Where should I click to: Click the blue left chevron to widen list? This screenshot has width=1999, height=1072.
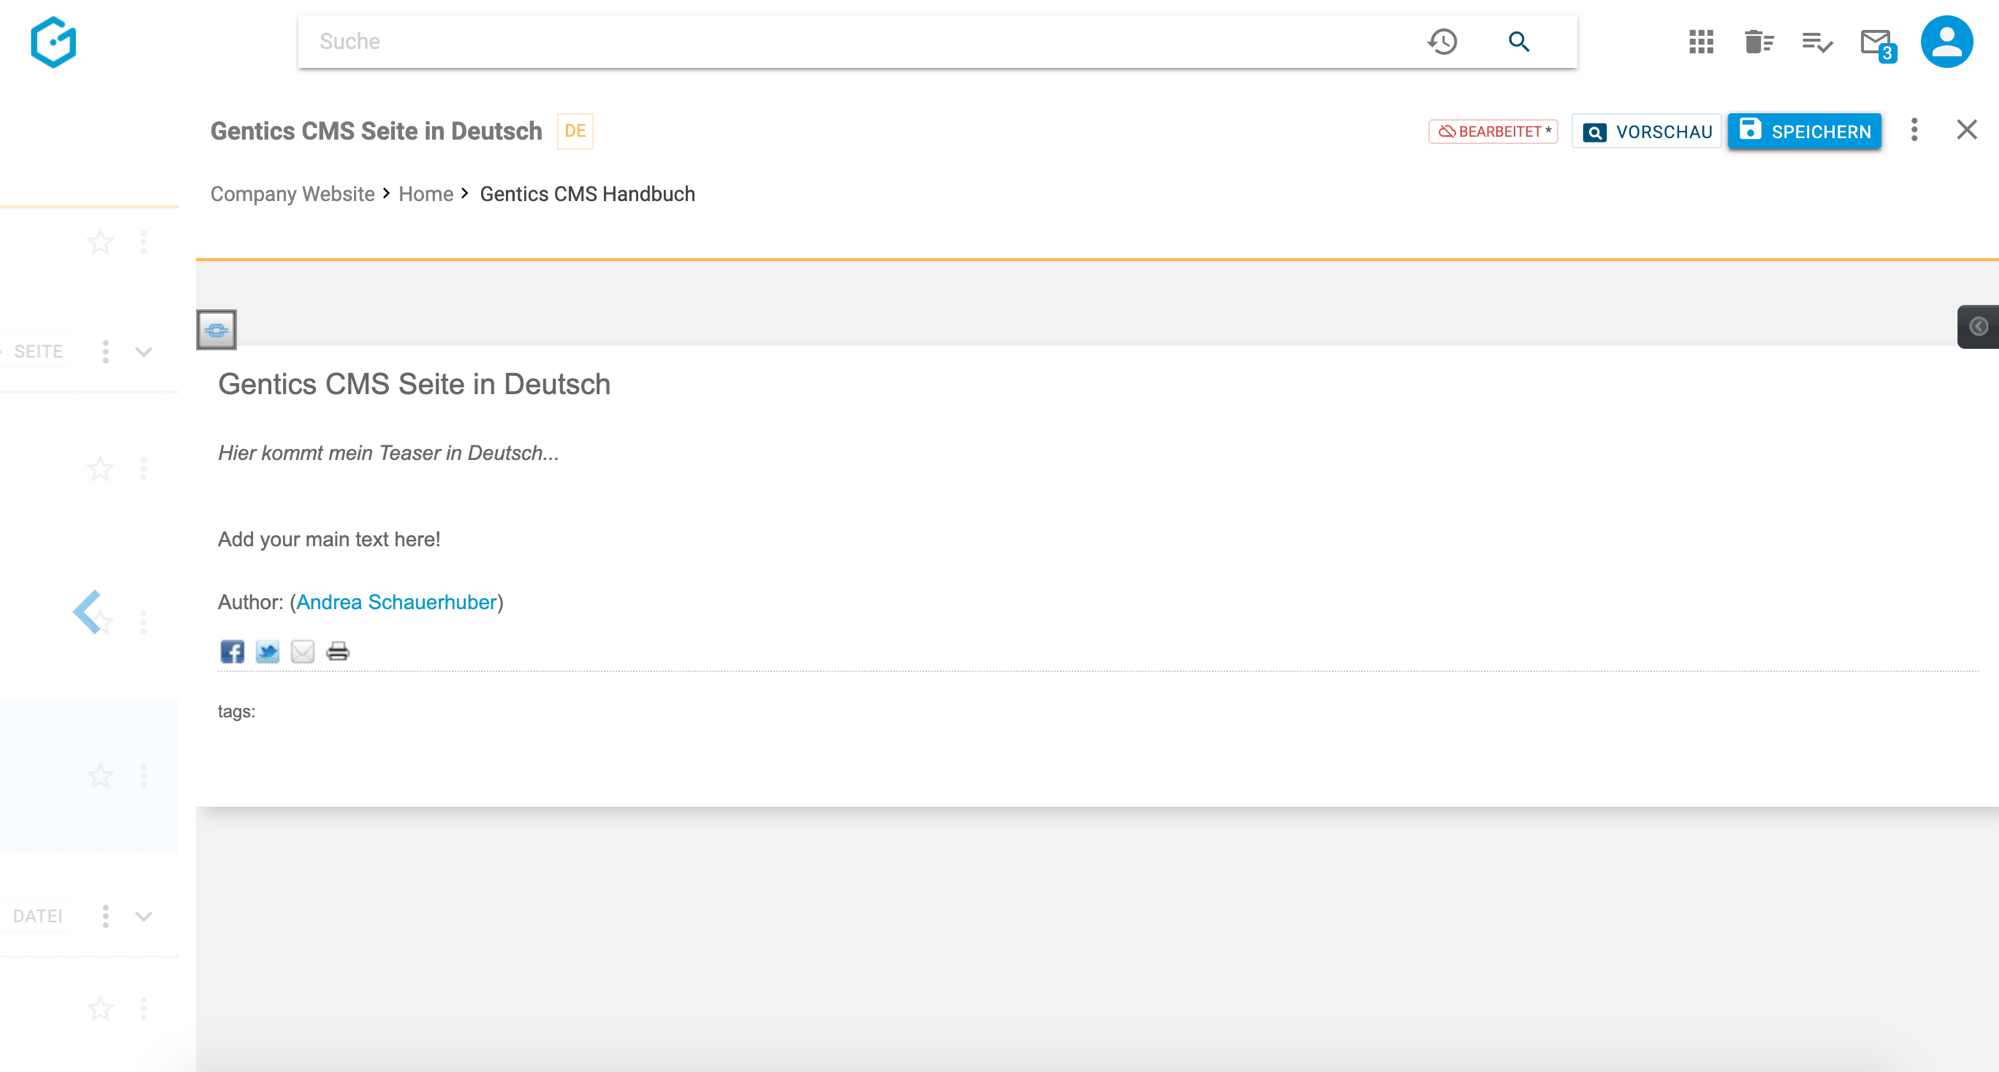pos(86,611)
